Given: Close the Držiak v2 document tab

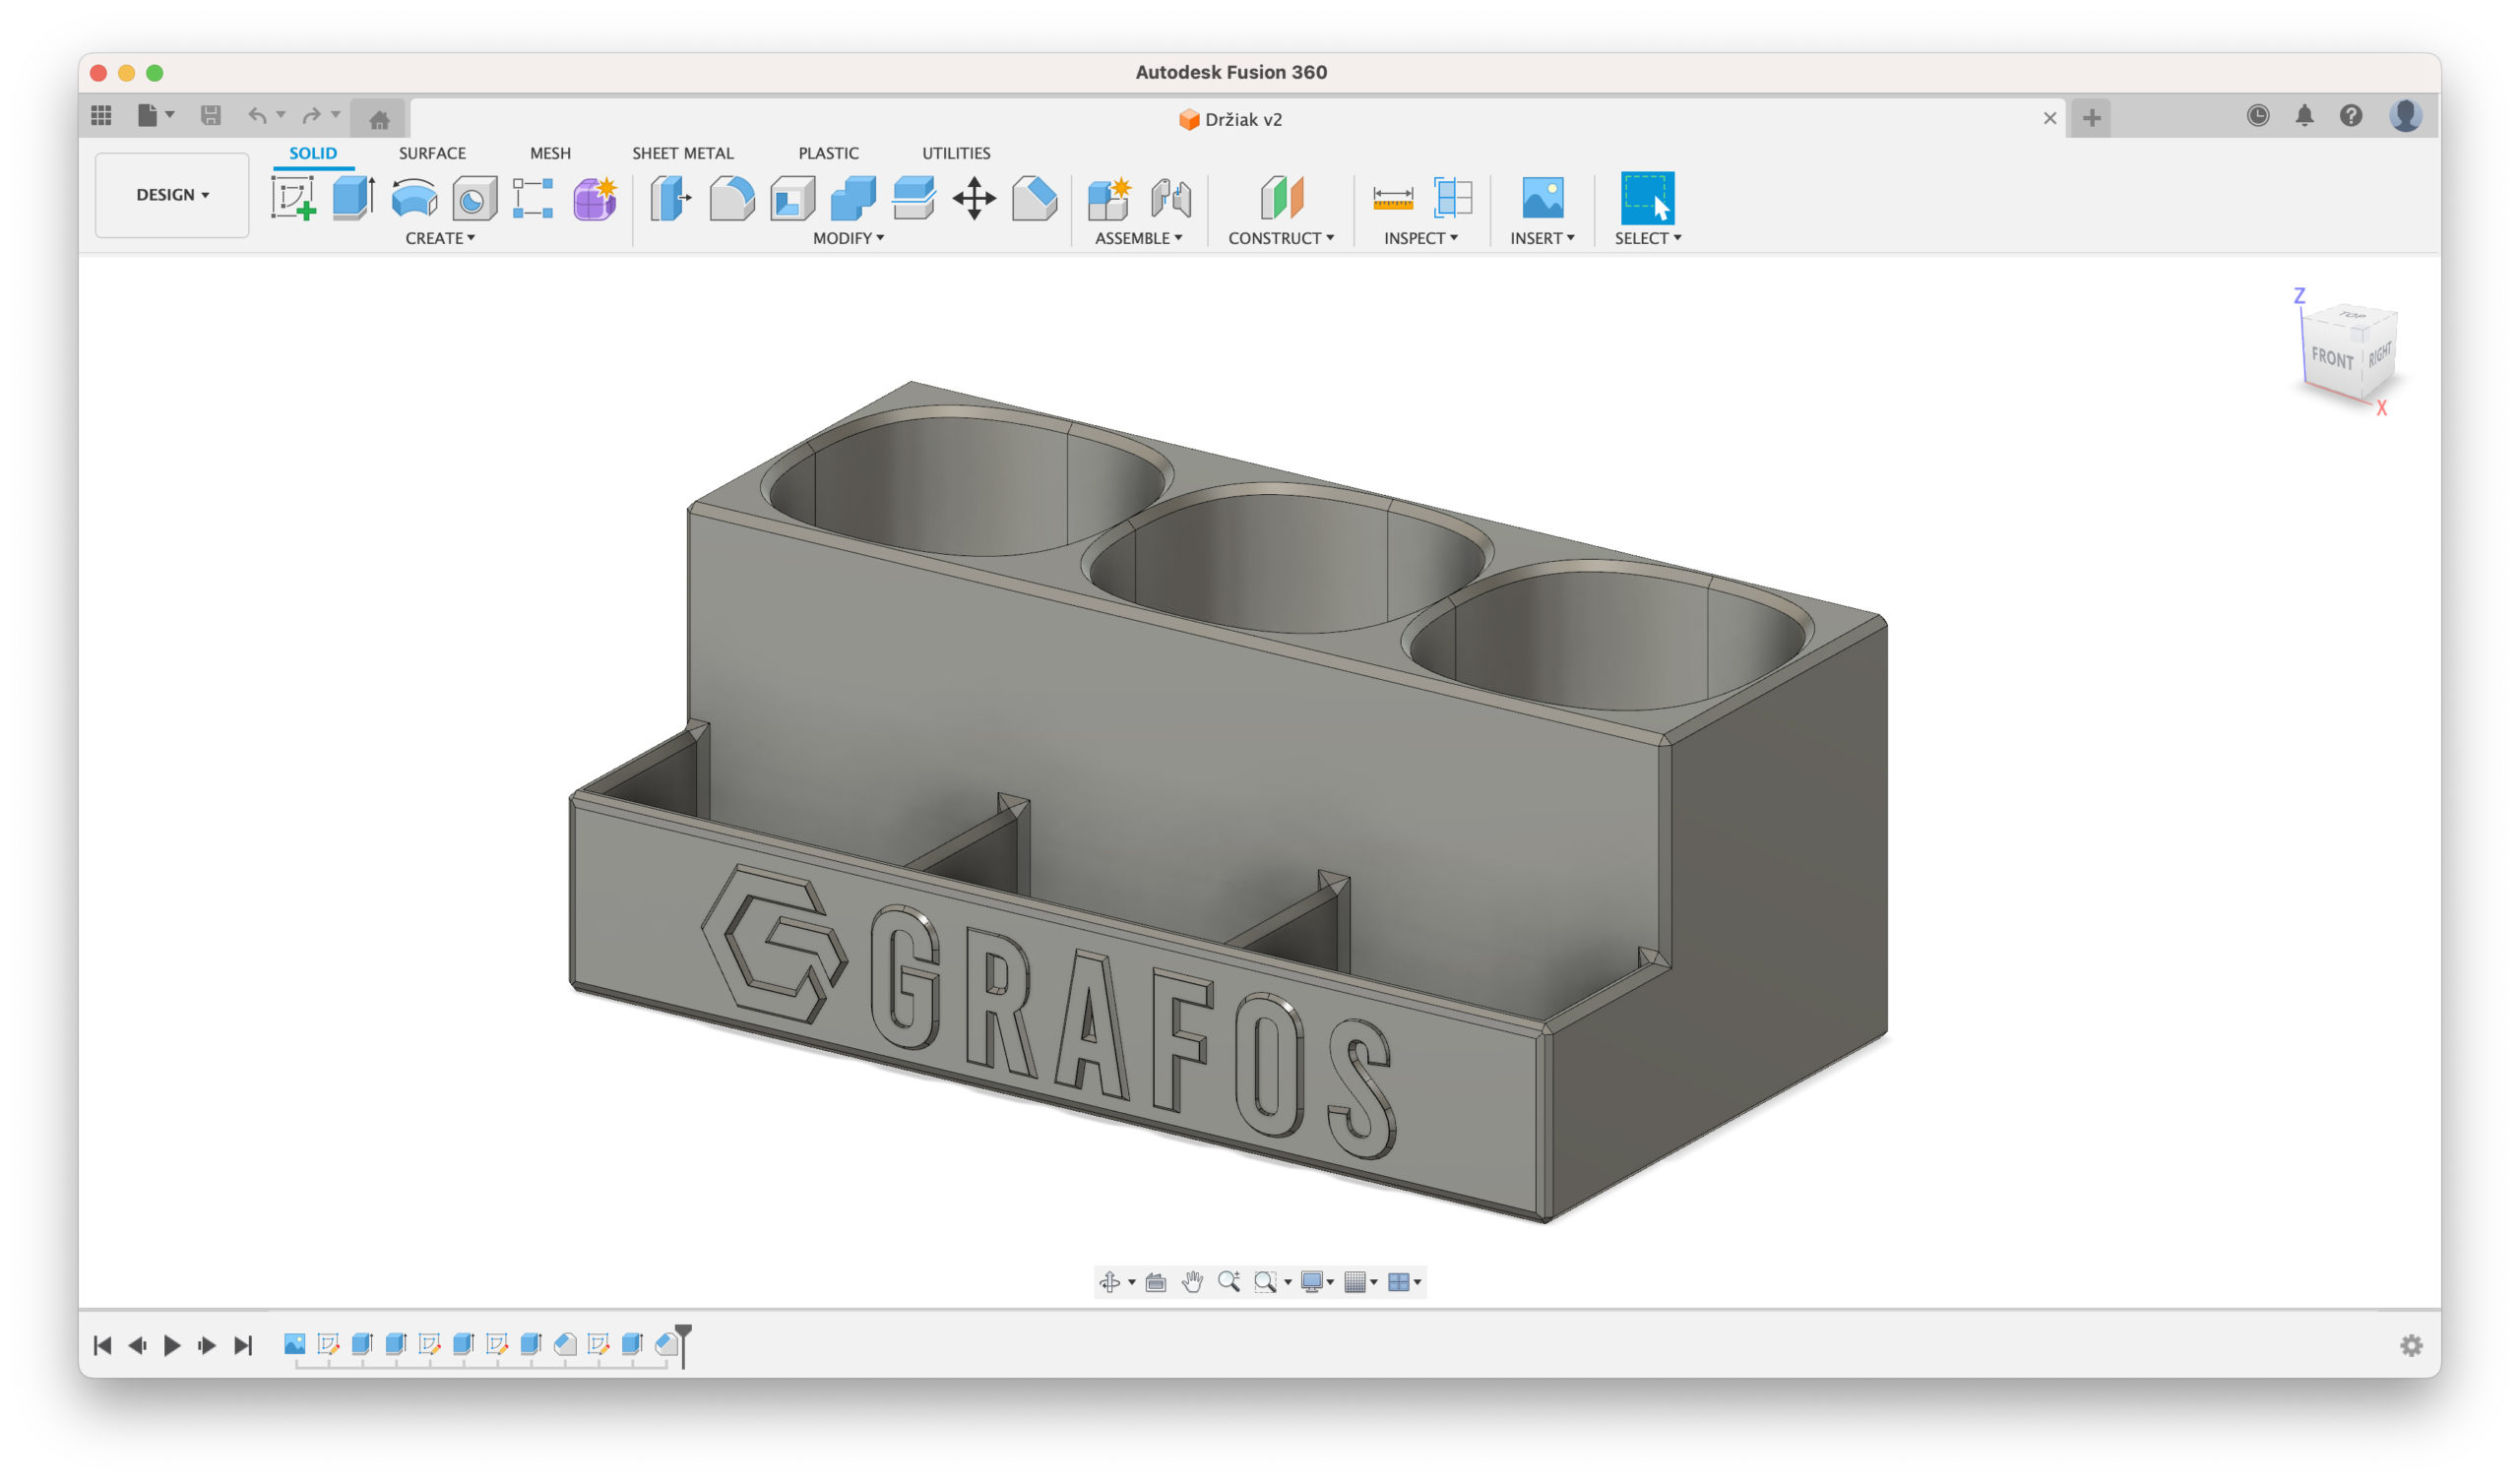Looking at the screenshot, I should pos(2050,118).
